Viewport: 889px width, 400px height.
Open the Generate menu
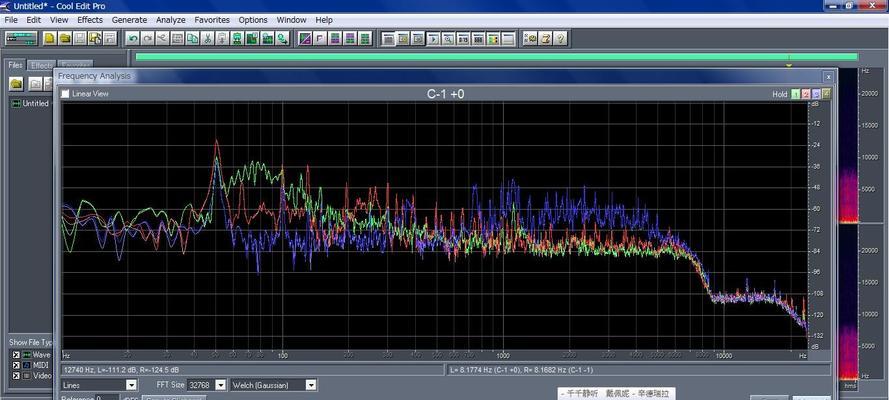point(129,20)
